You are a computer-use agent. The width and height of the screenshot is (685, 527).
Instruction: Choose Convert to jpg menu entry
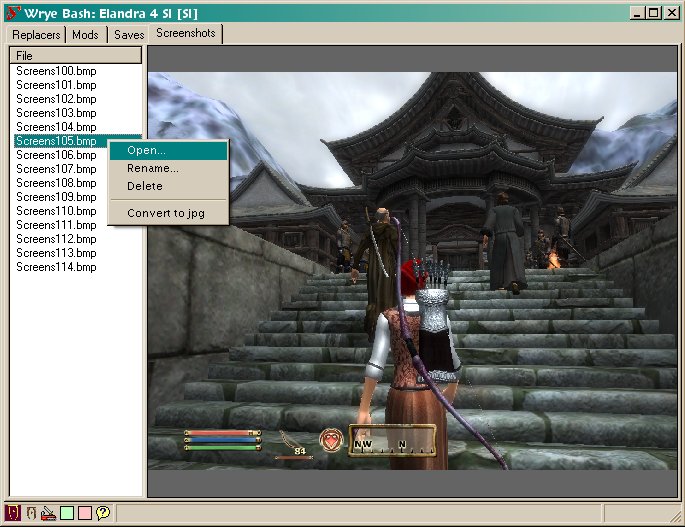(x=169, y=213)
